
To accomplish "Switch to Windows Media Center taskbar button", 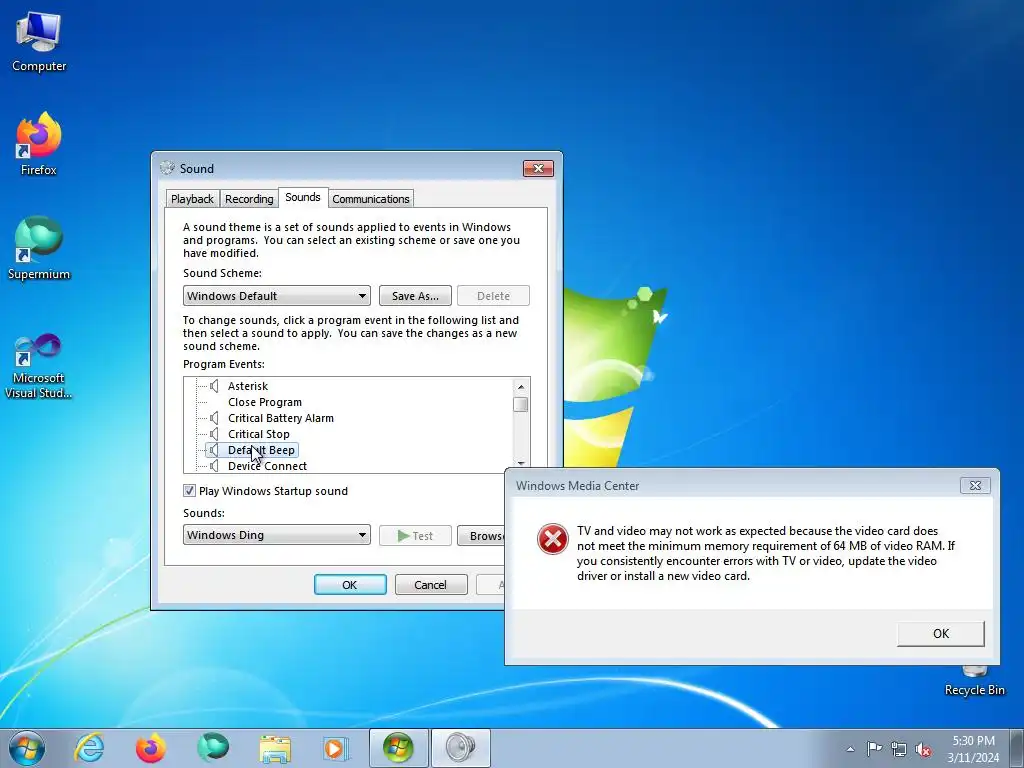I will point(398,748).
